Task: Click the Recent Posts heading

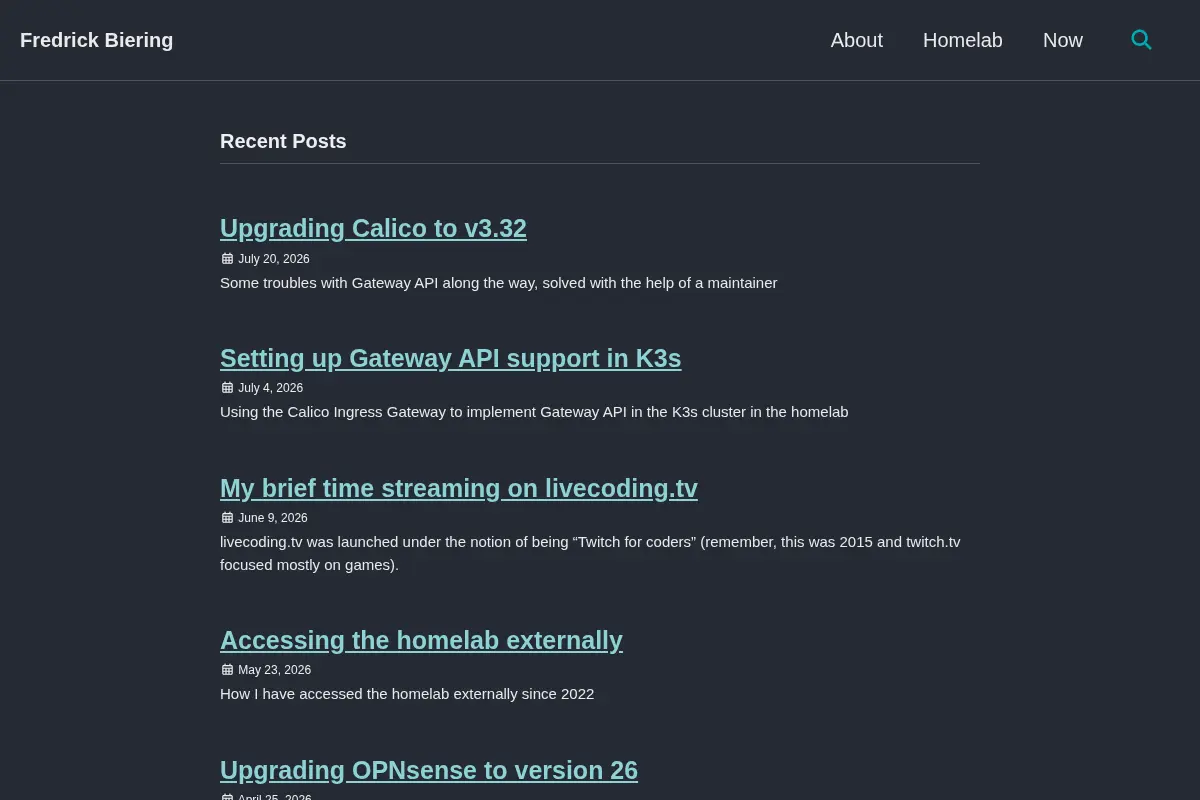Action: (283, 141)
